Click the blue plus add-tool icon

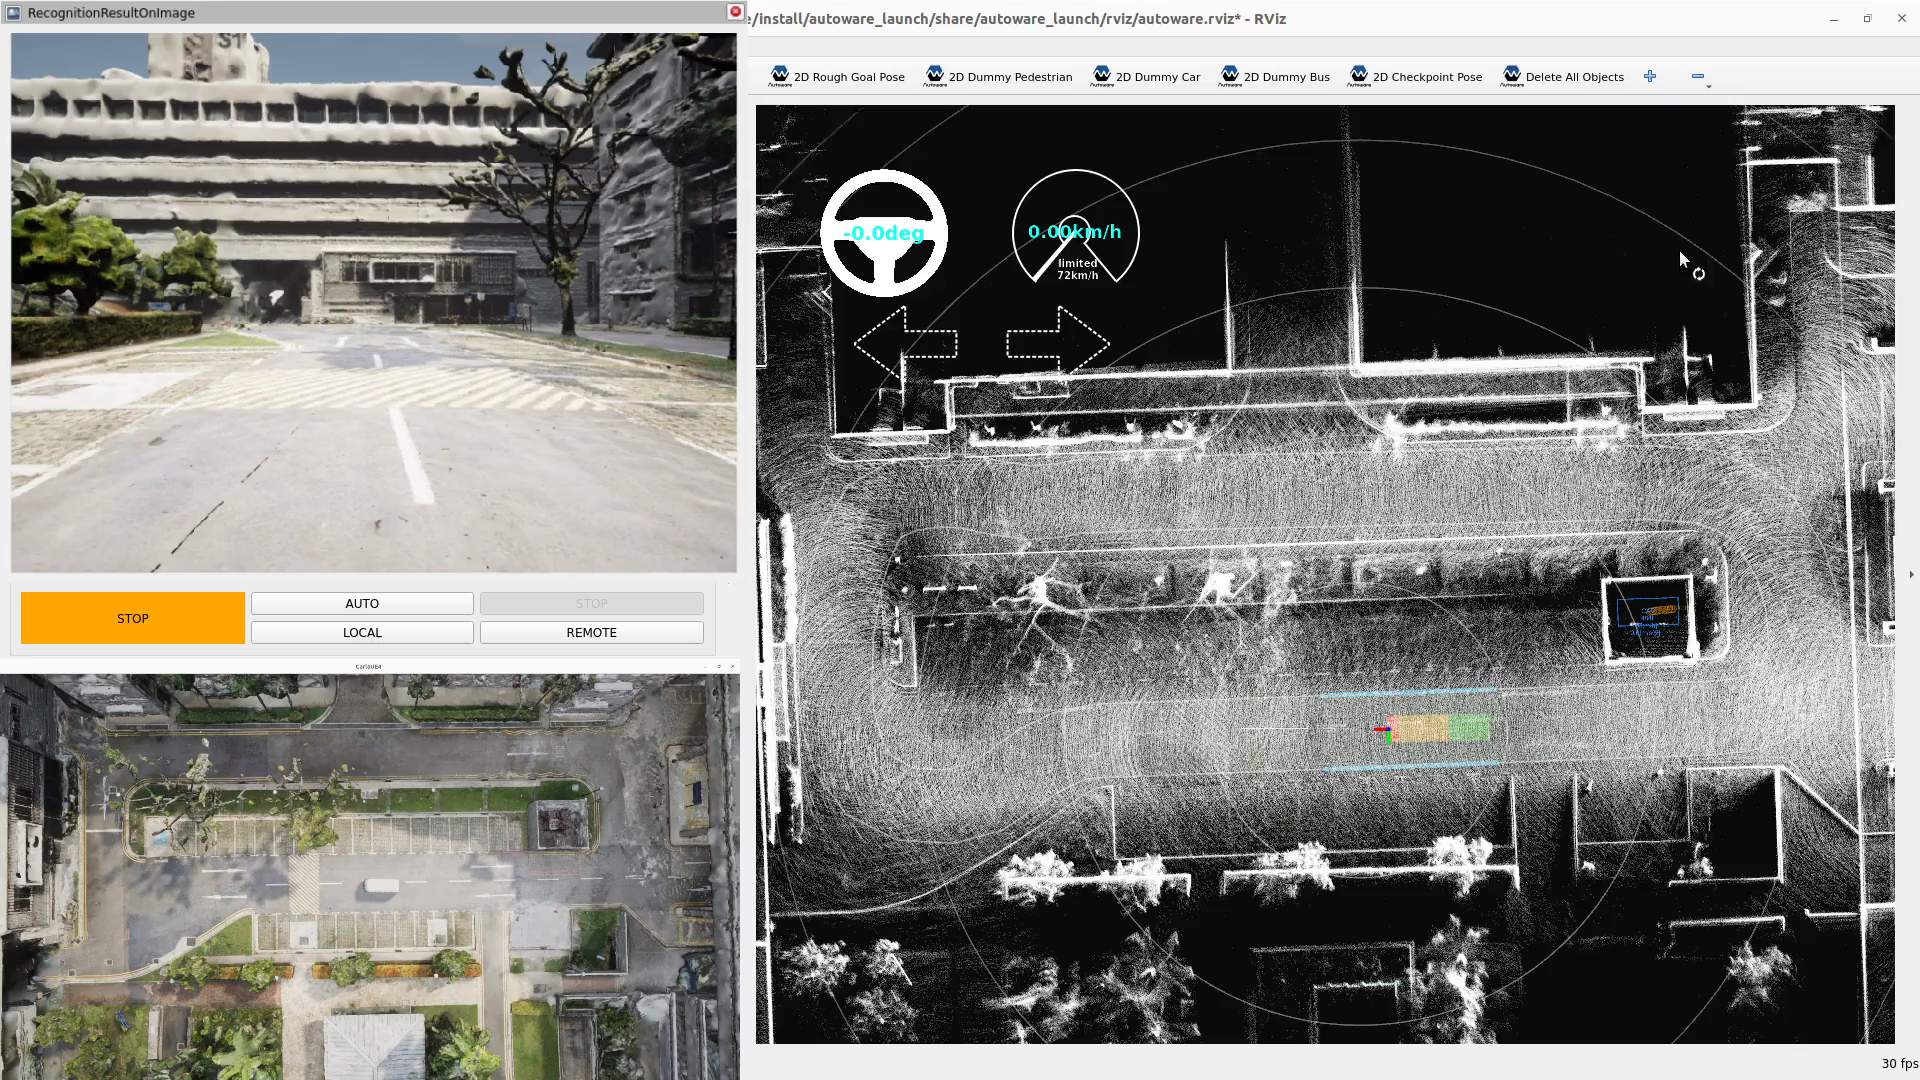point(1650,76)
